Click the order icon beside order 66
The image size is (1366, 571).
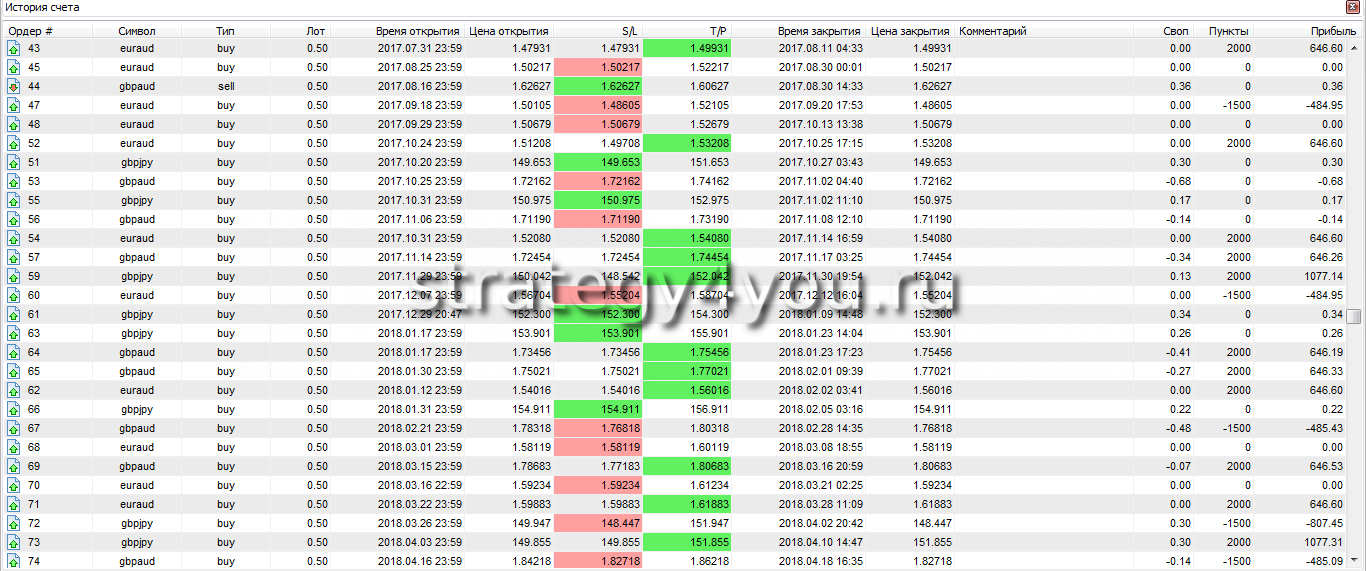coord(14,409)
